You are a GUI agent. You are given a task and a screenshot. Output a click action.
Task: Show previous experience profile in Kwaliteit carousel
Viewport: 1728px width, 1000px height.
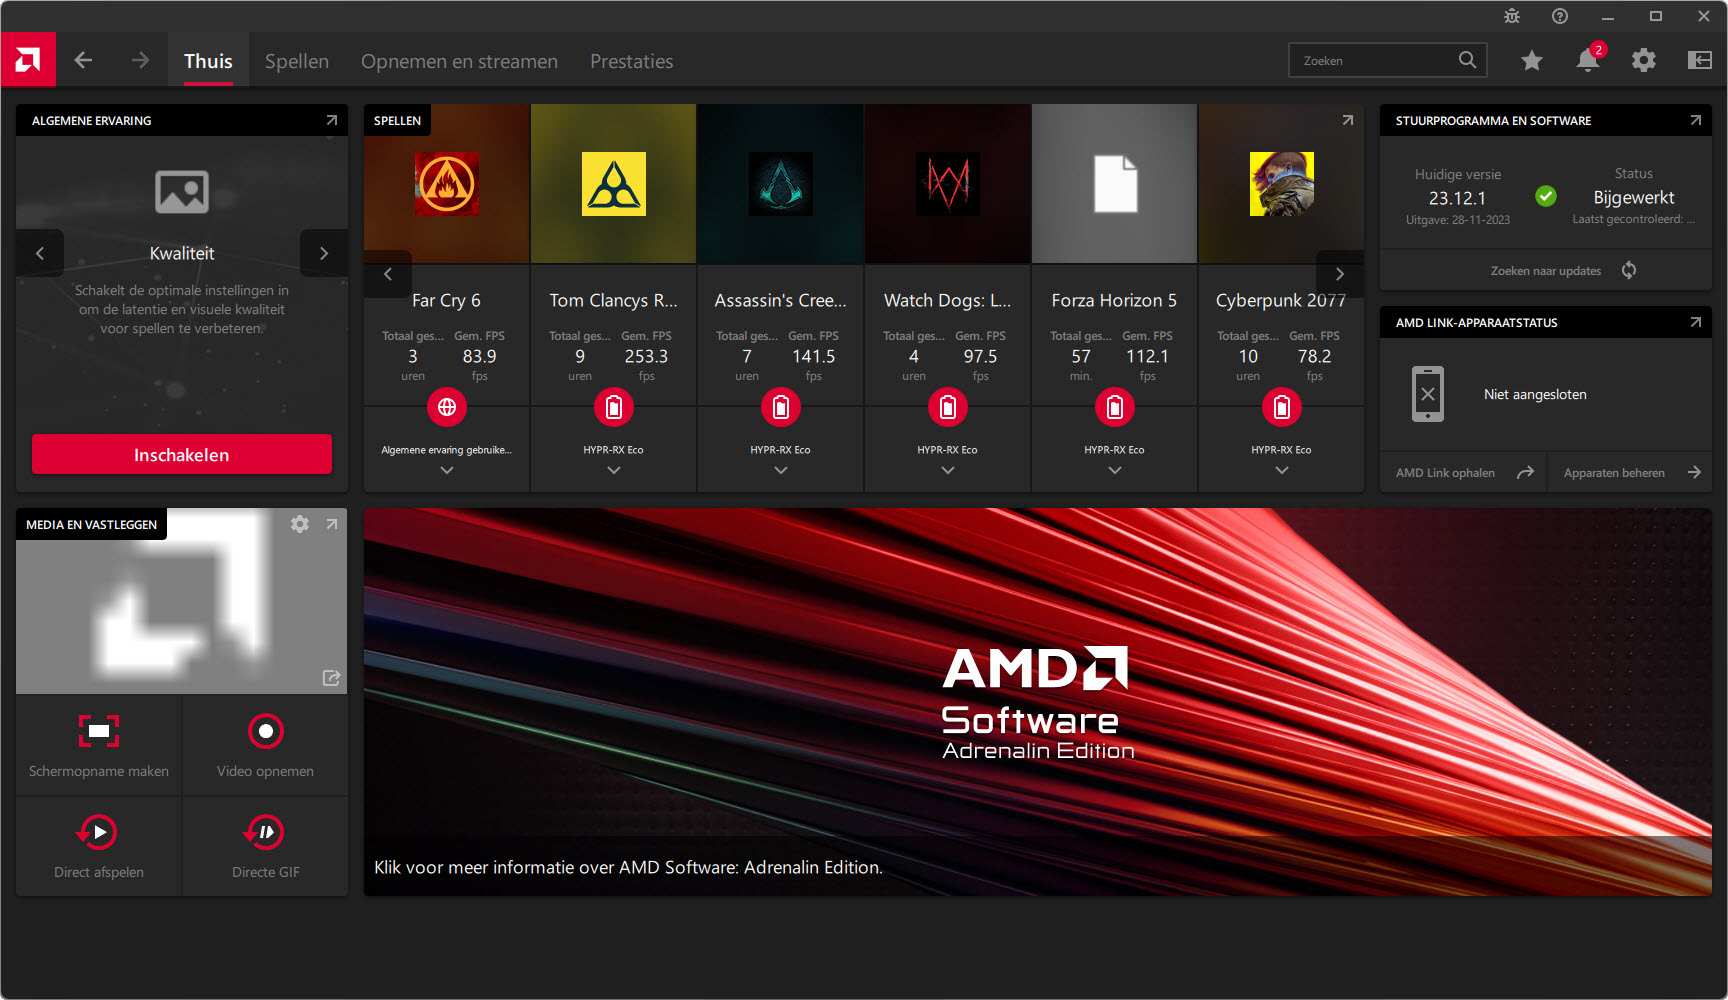coord(40,253)
